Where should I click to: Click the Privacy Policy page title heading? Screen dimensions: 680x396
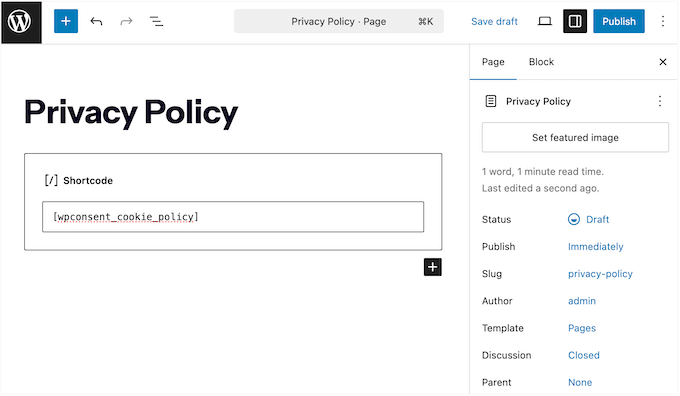coord(131,113)
